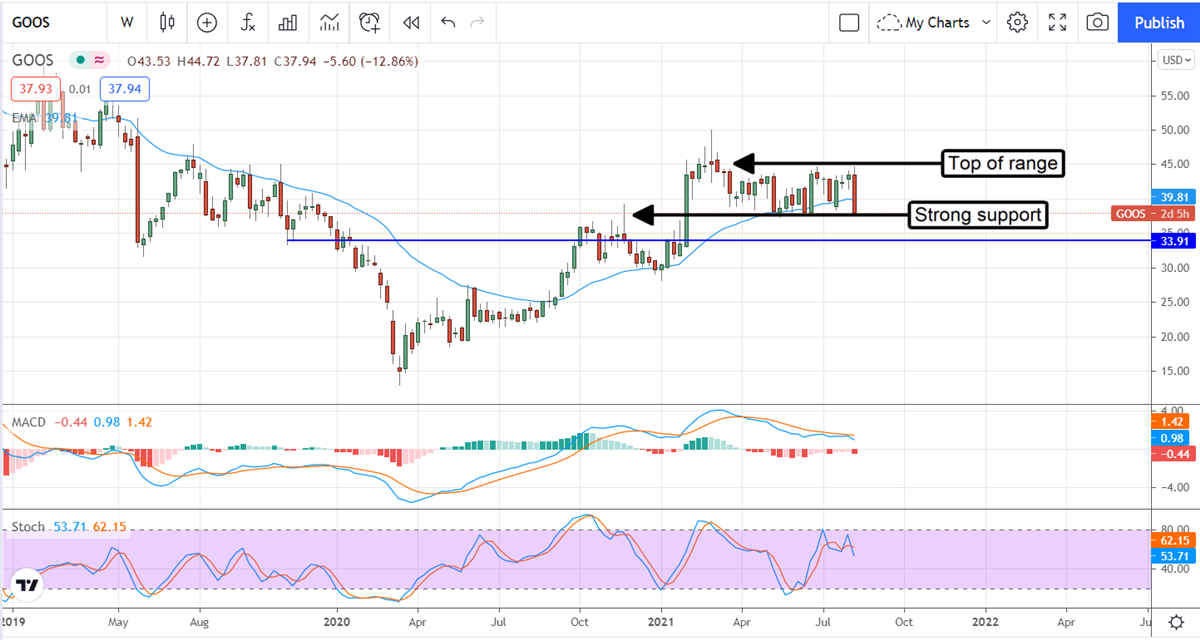Open price scale settings gear at bottom right

[1177, 621]
